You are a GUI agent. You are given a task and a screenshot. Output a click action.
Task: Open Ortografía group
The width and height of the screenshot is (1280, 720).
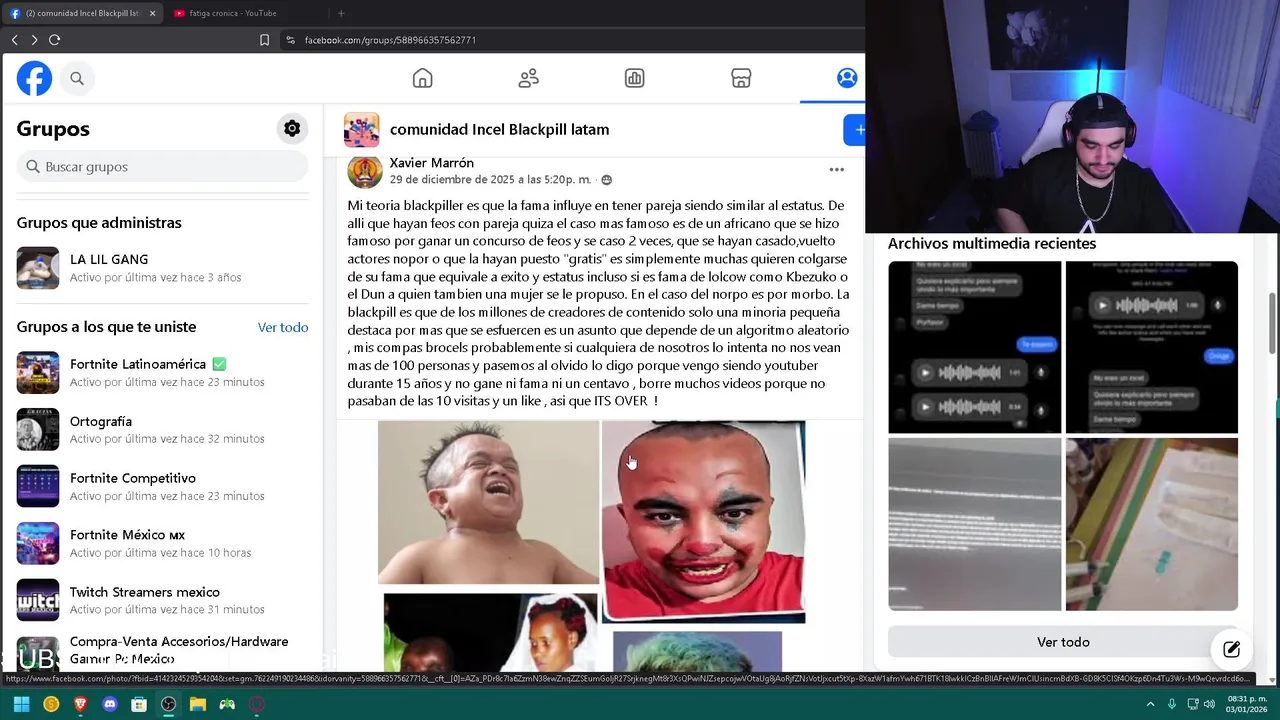pos(162,430)
